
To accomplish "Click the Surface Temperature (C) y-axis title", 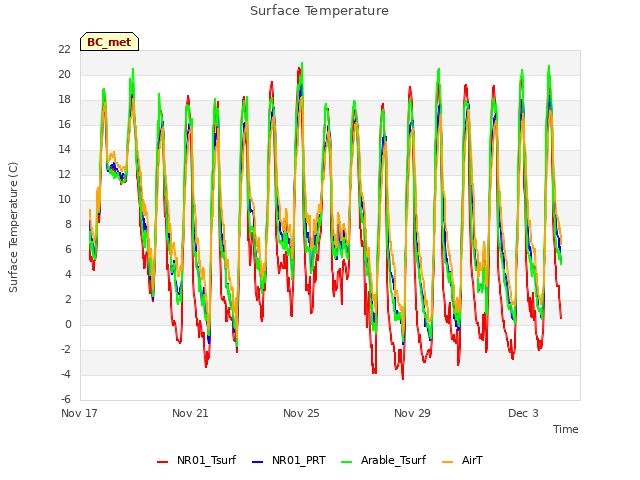I will tap(13, 227).
